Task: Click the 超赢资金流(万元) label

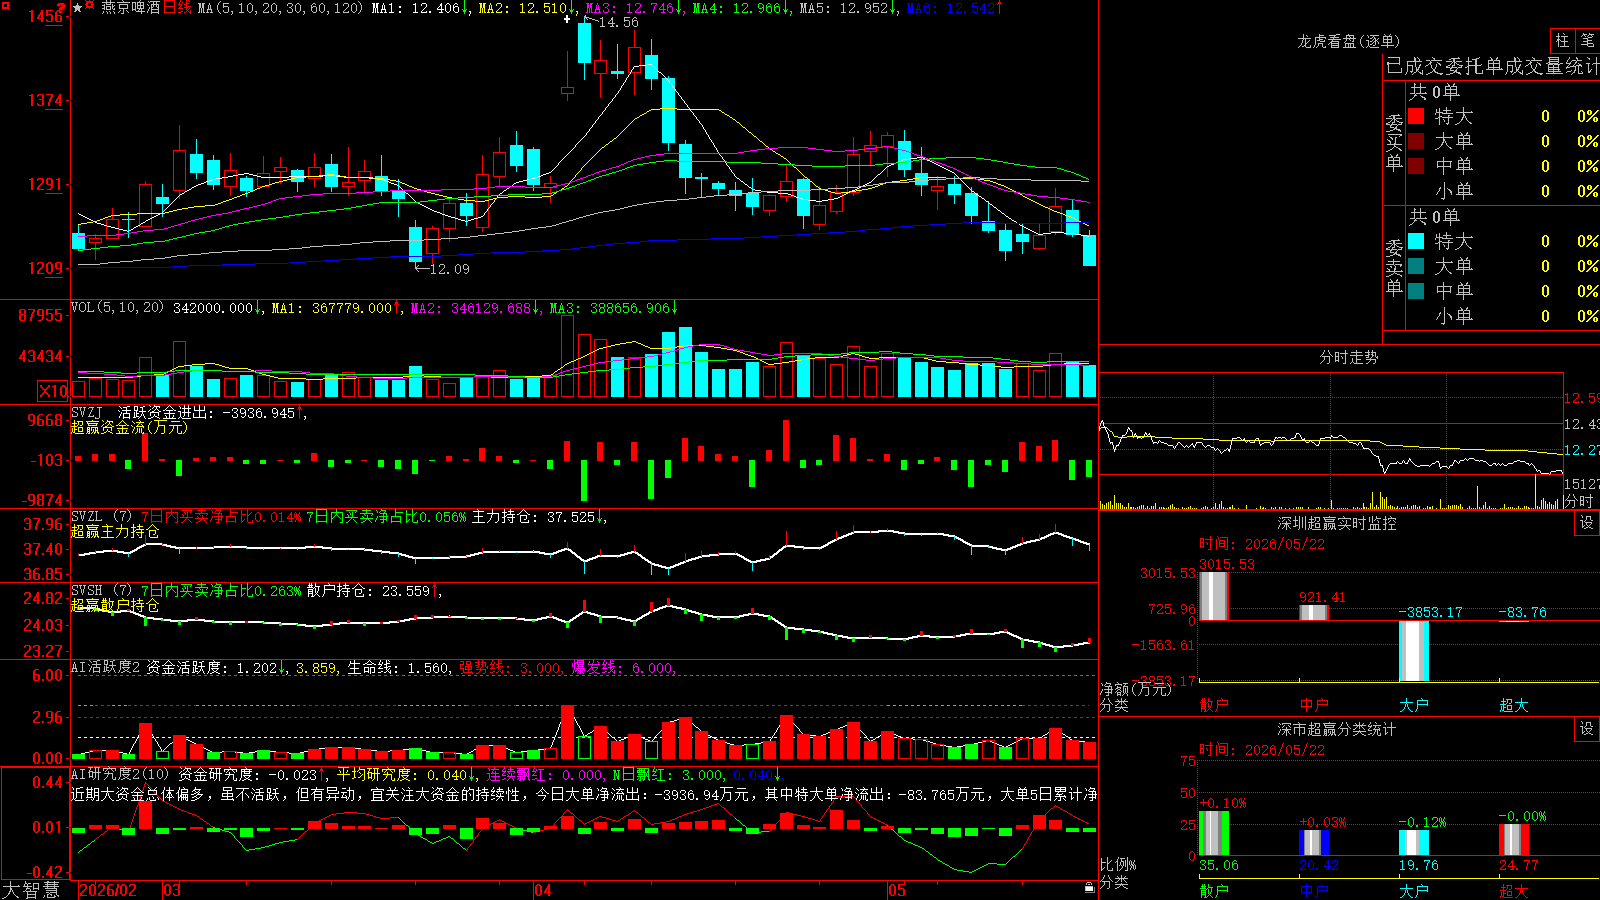Action: (129, 427)
